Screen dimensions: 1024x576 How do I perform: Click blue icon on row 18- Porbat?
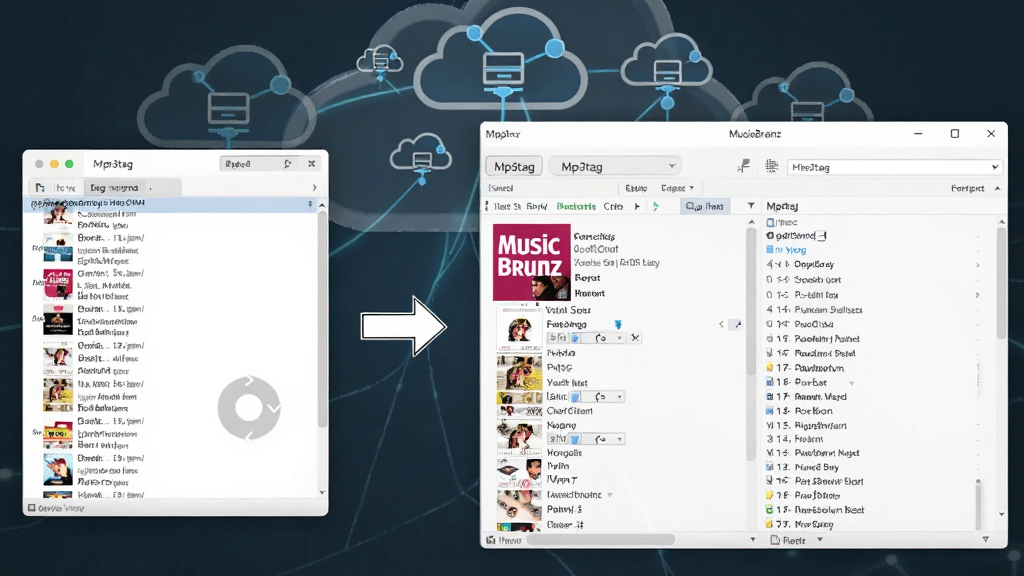click(769, 382)
